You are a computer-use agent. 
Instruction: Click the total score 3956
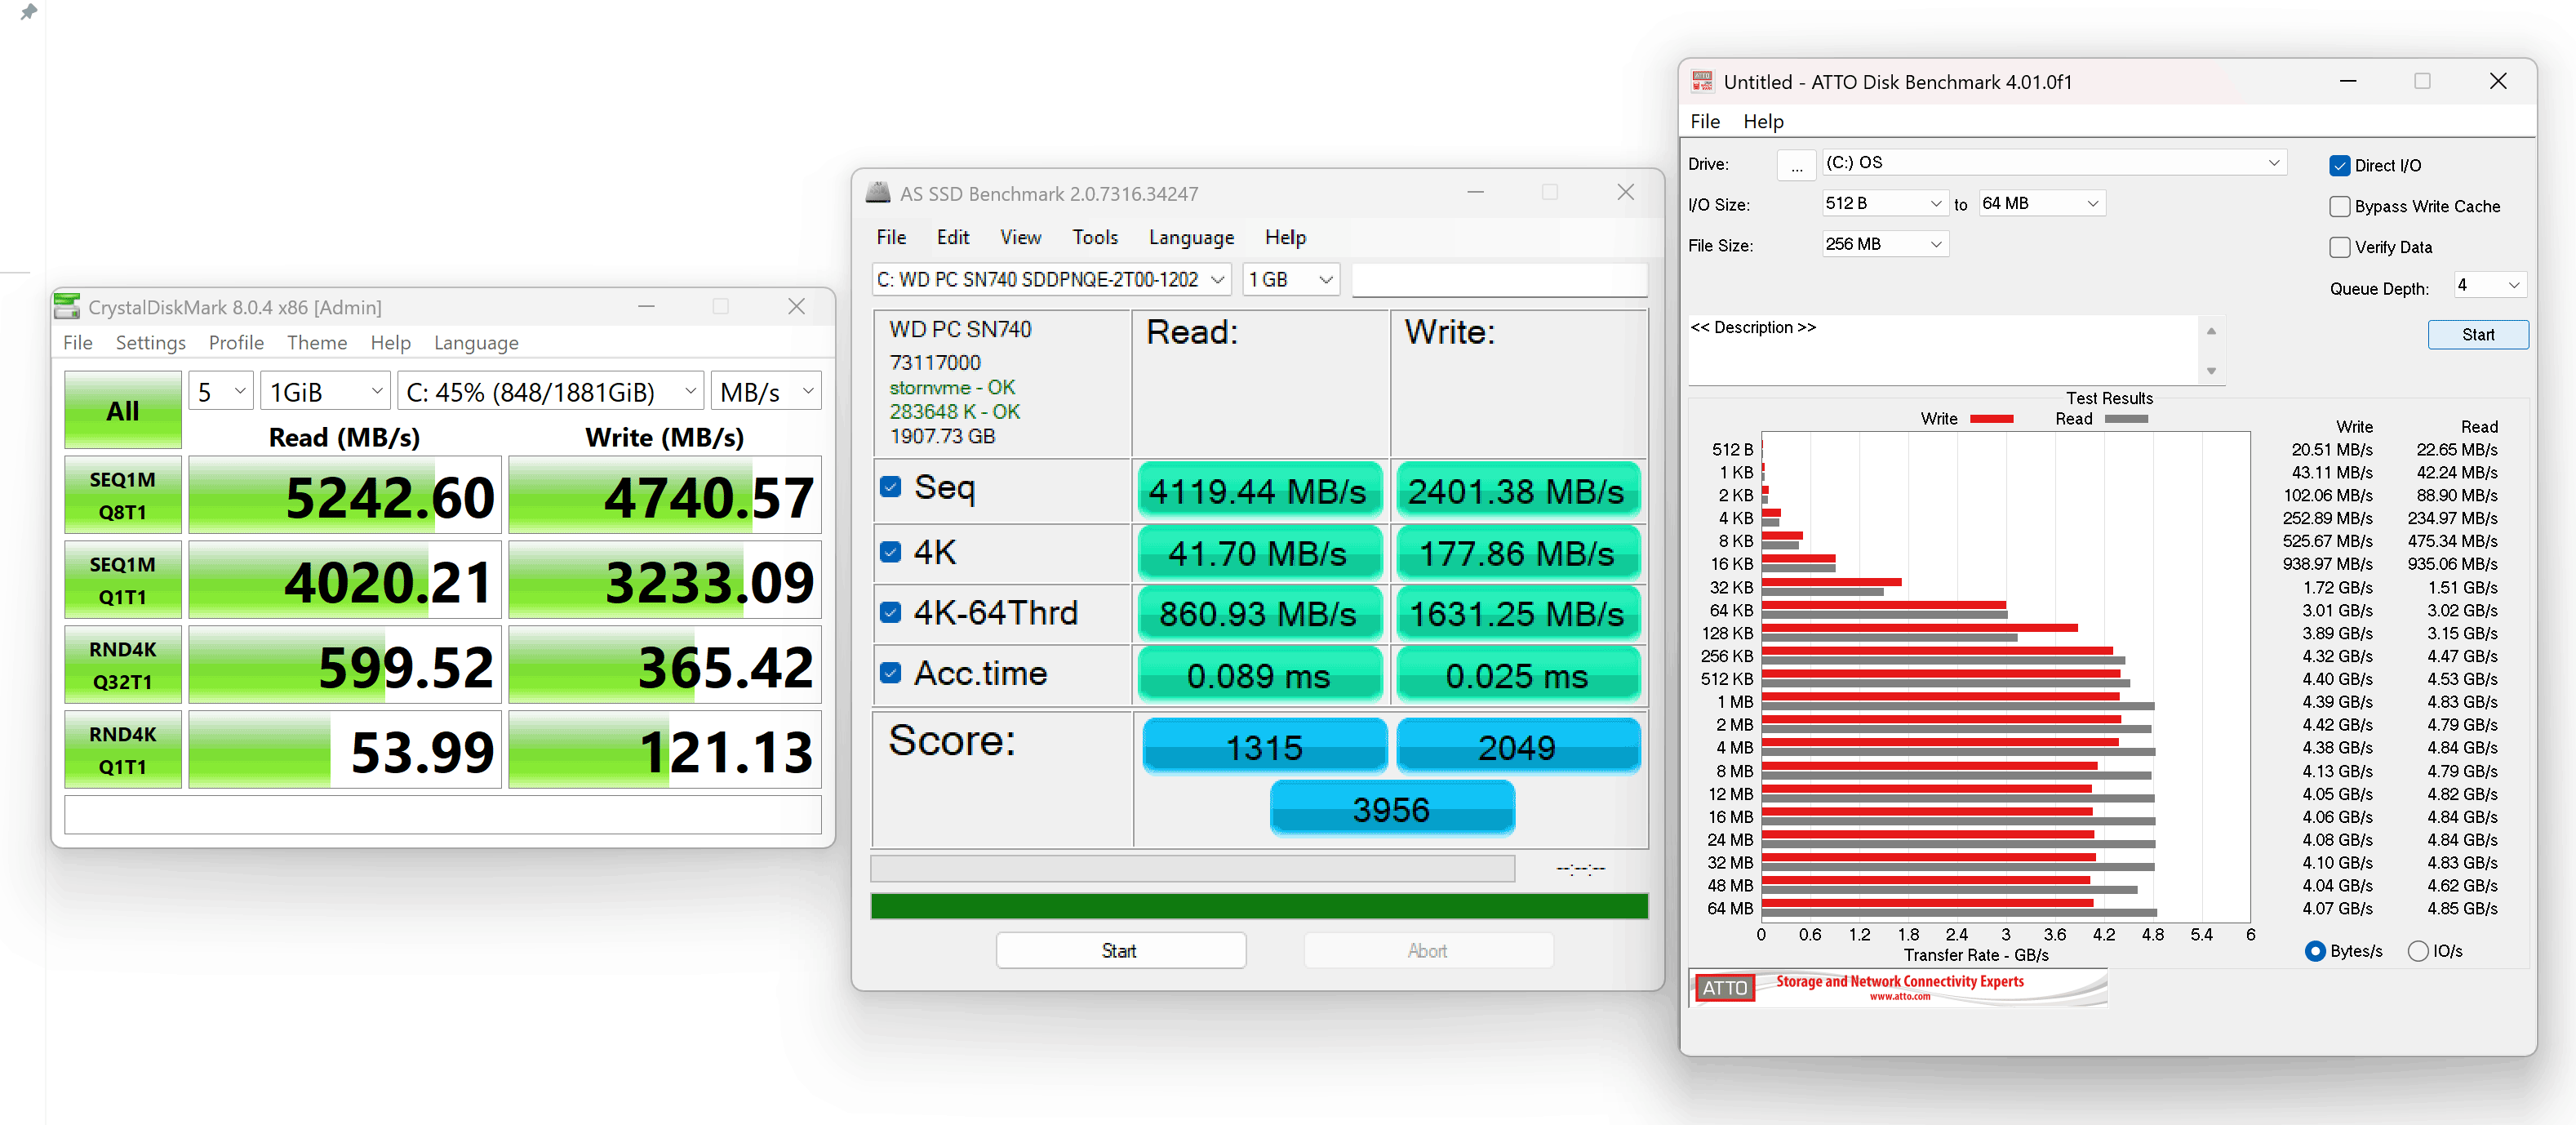pos(1391,808)
